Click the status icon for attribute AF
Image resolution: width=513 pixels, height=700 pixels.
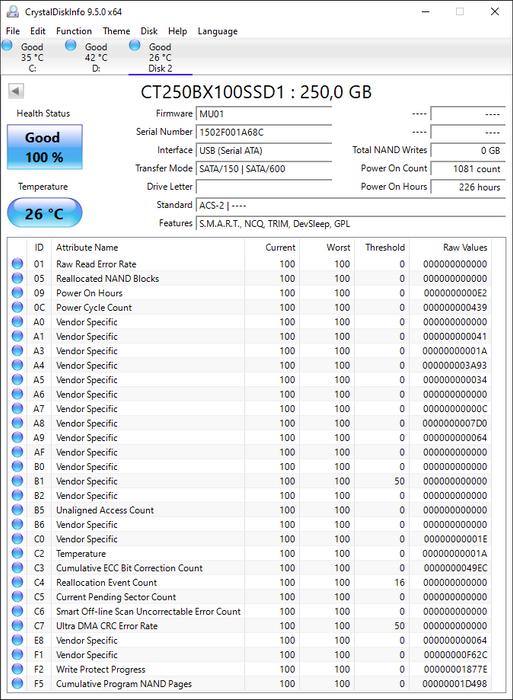coord(17,452)
